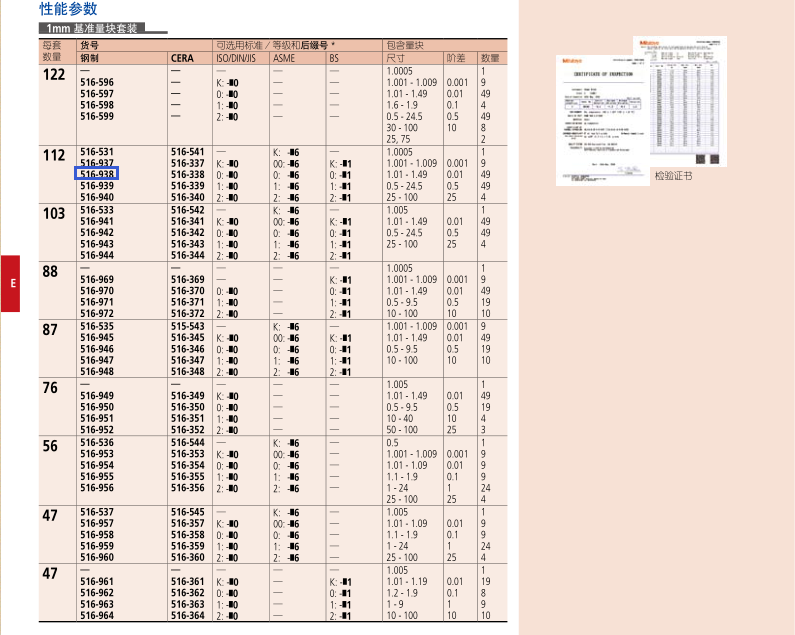The width and height of the screenshot is (795, 635).
Task: Click the ASME column header
Action: click(284, 58)
